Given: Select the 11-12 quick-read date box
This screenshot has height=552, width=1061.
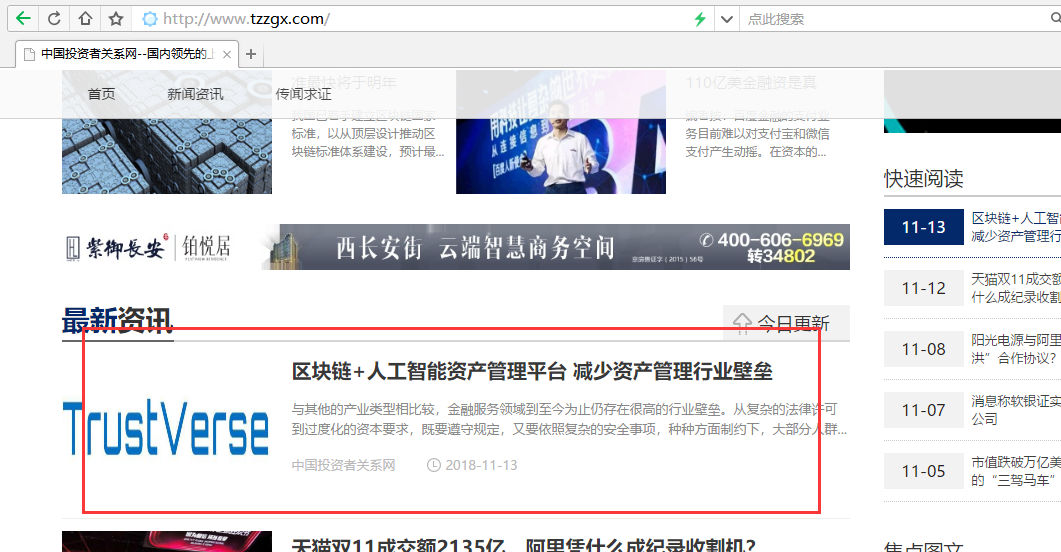Looking at the screenshot, I should (x=924, y=288).
